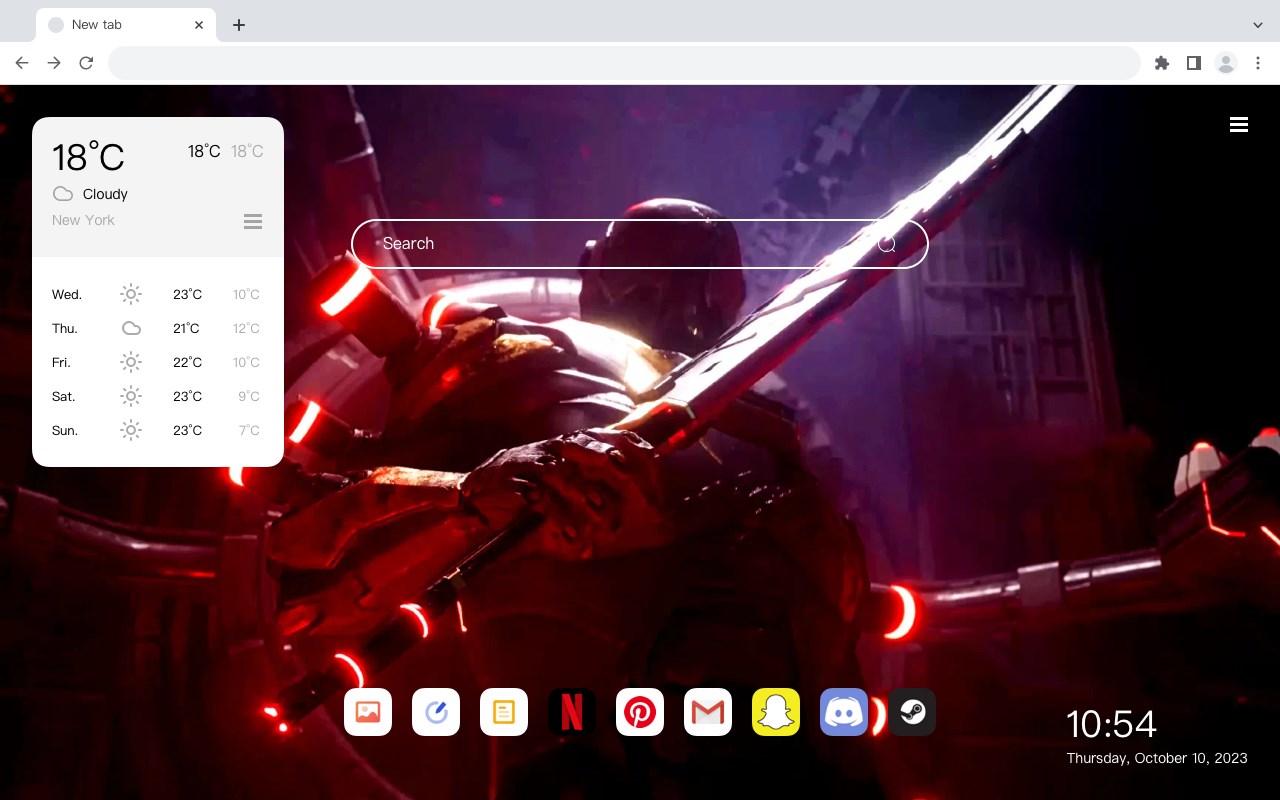Open the Chrome three-dot menu
1280x800 pixels.
[1258, 63]
